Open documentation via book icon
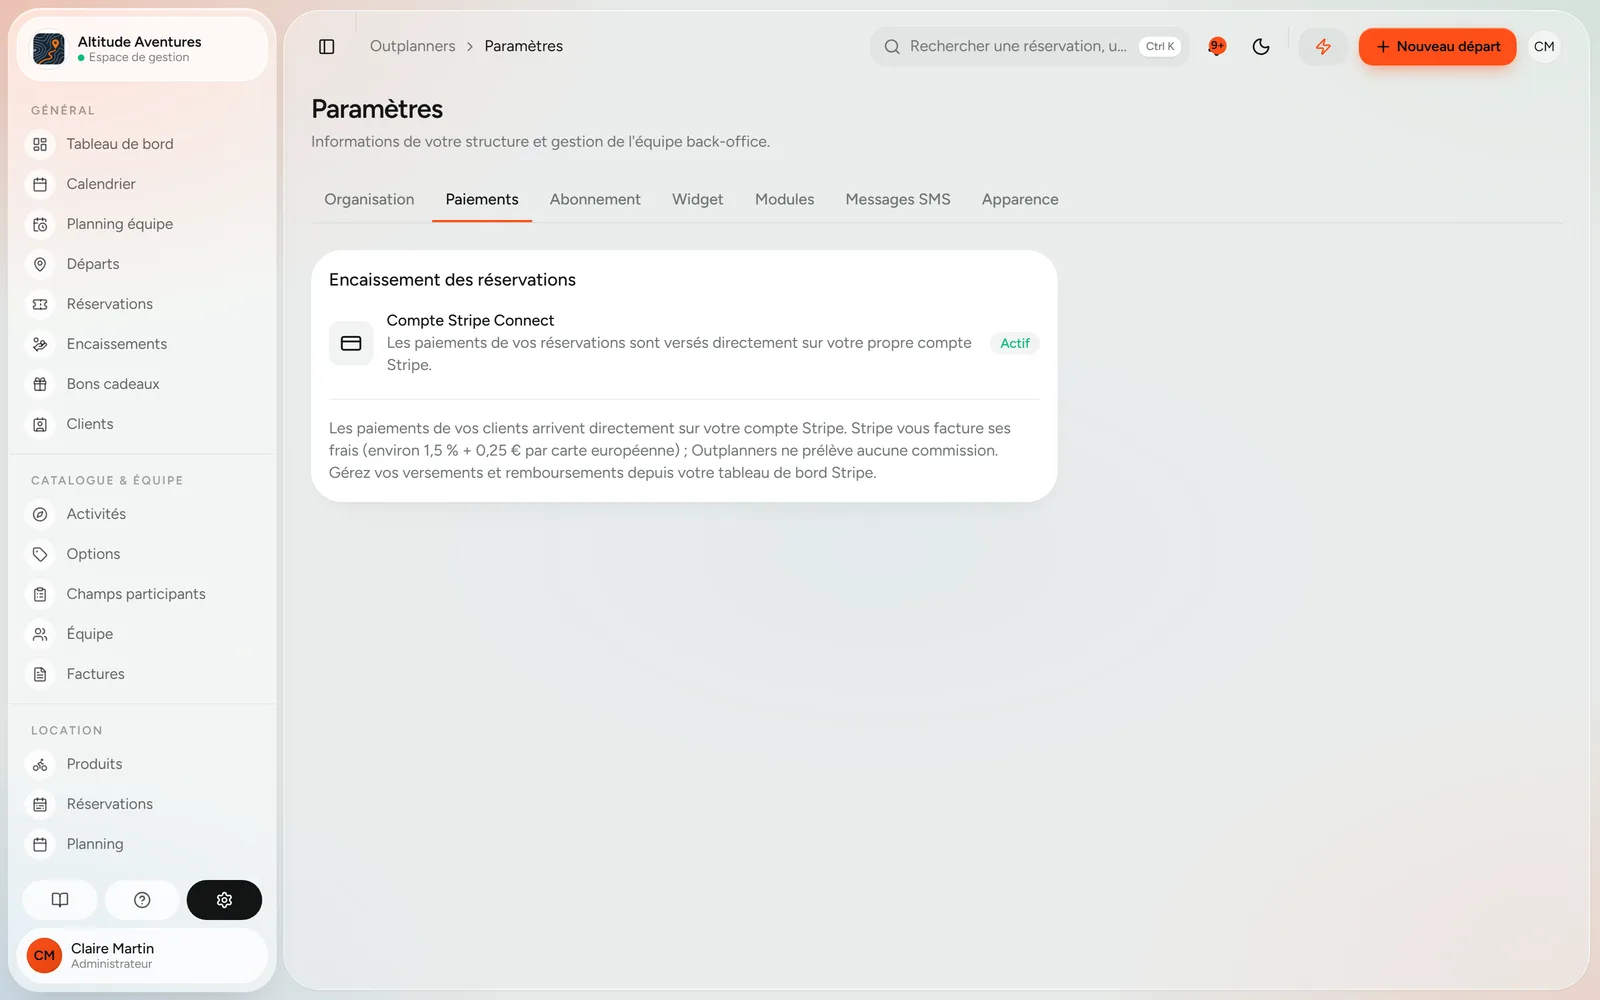The width and height of the screenshot is (1600, 1000). point(60,900)
